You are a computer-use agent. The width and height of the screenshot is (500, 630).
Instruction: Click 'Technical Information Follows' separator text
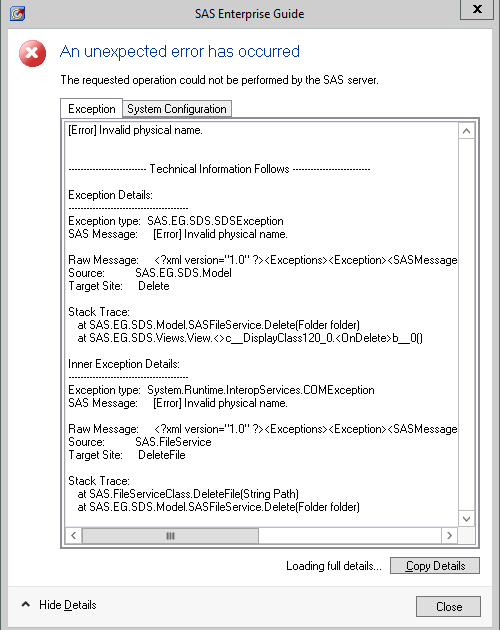pyautogui.click(x=219, y=169)
